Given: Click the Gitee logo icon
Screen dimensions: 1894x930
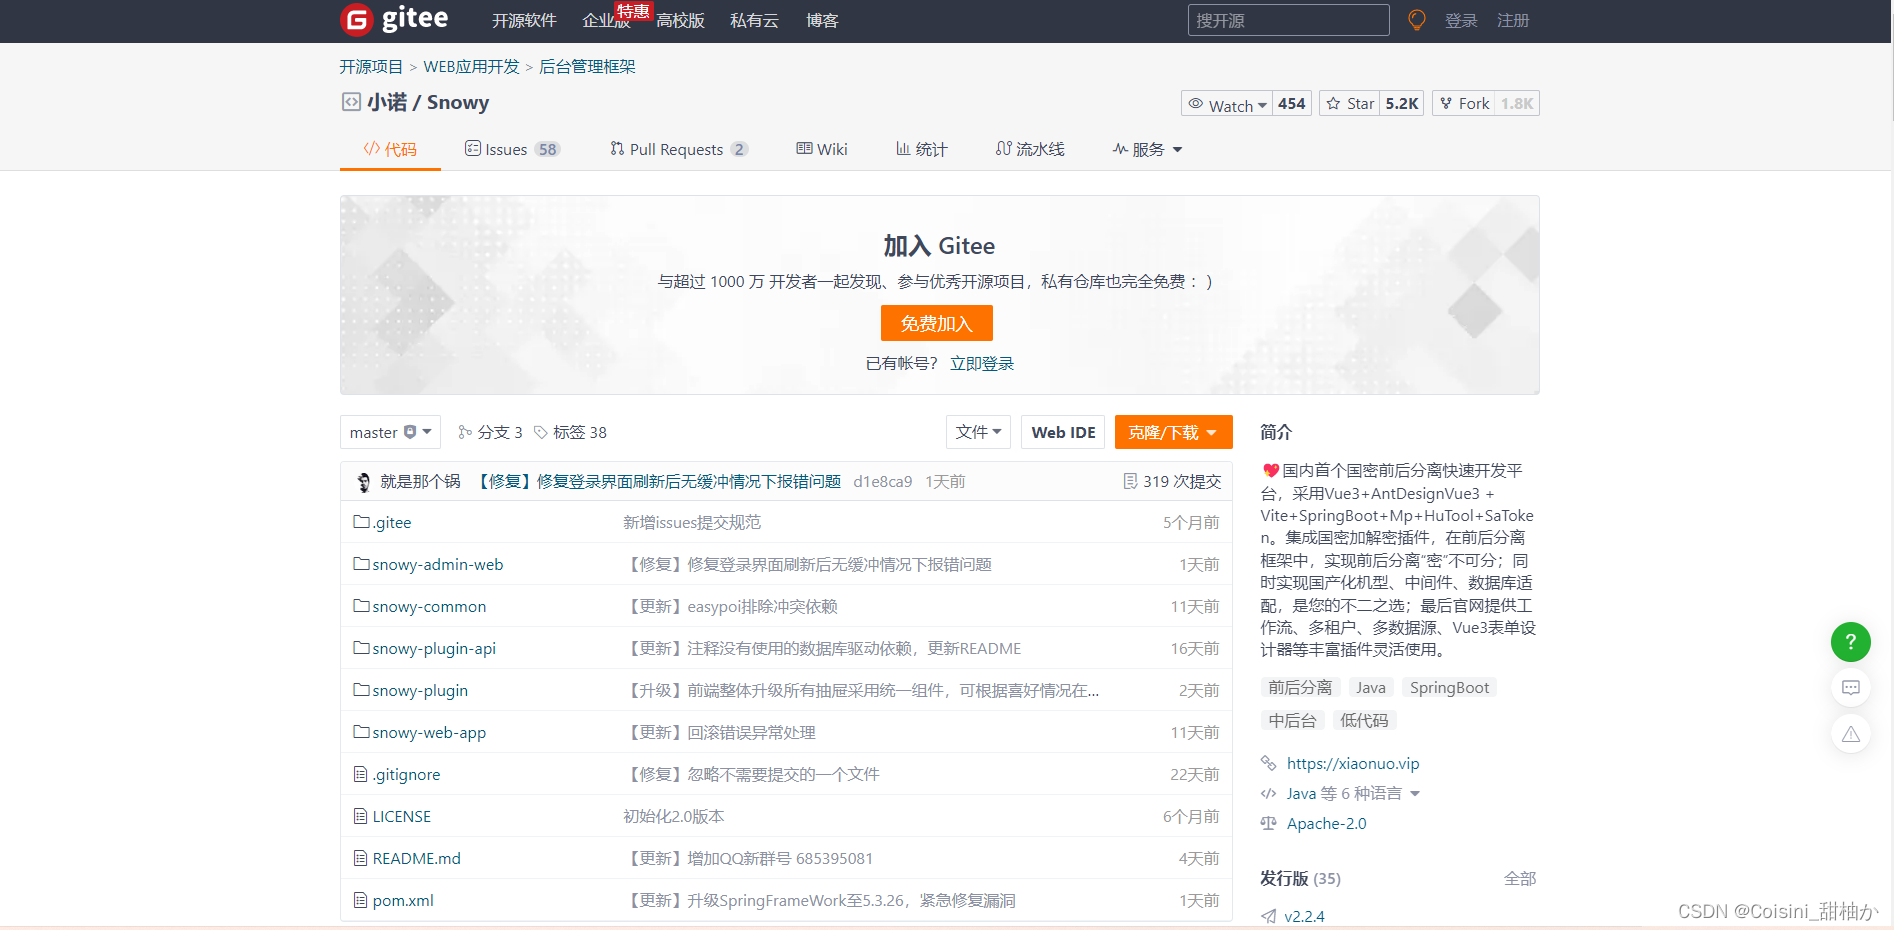Looking at the screenshot, I should click(x=356, y=20).
